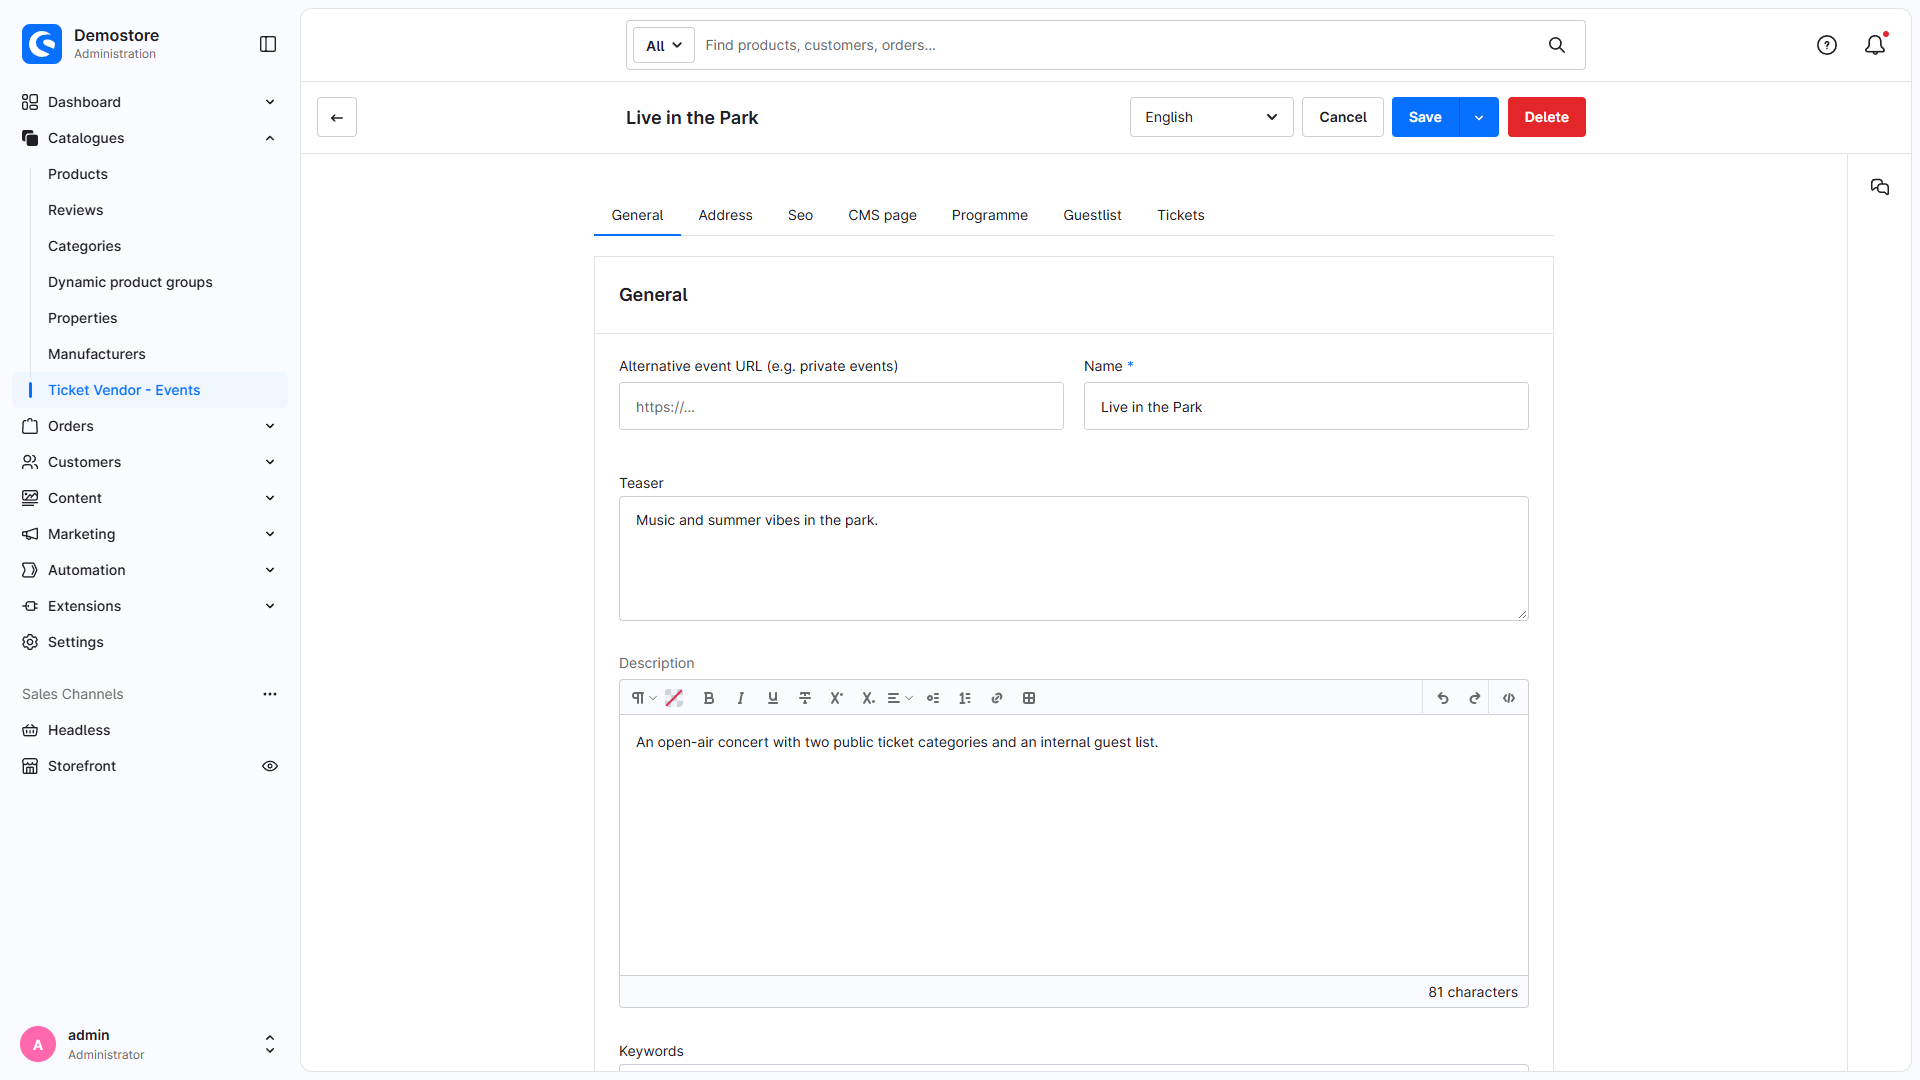Screen dimensions: 1920x1080
Task: Click the Alternative event URL field
Action: (841, 406)
